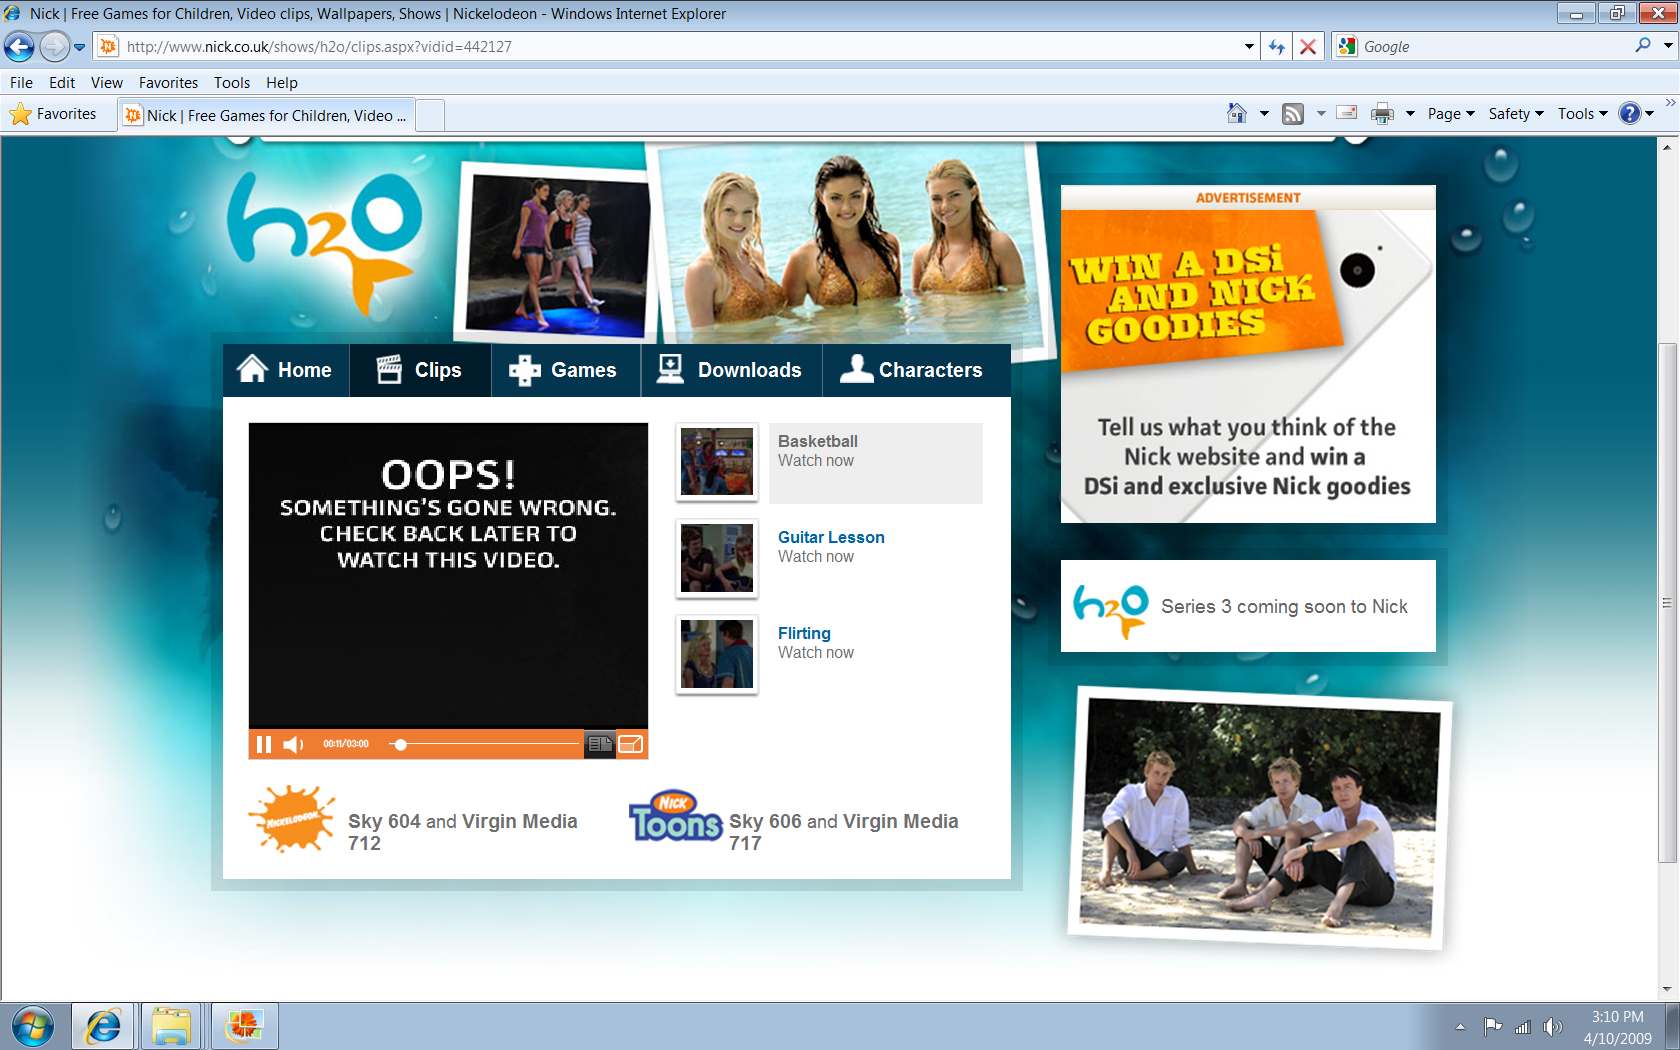The height and width of the screenshot is (1050, 1680).
Task: Click the Favorites star icon
Action: coord(21,114)
